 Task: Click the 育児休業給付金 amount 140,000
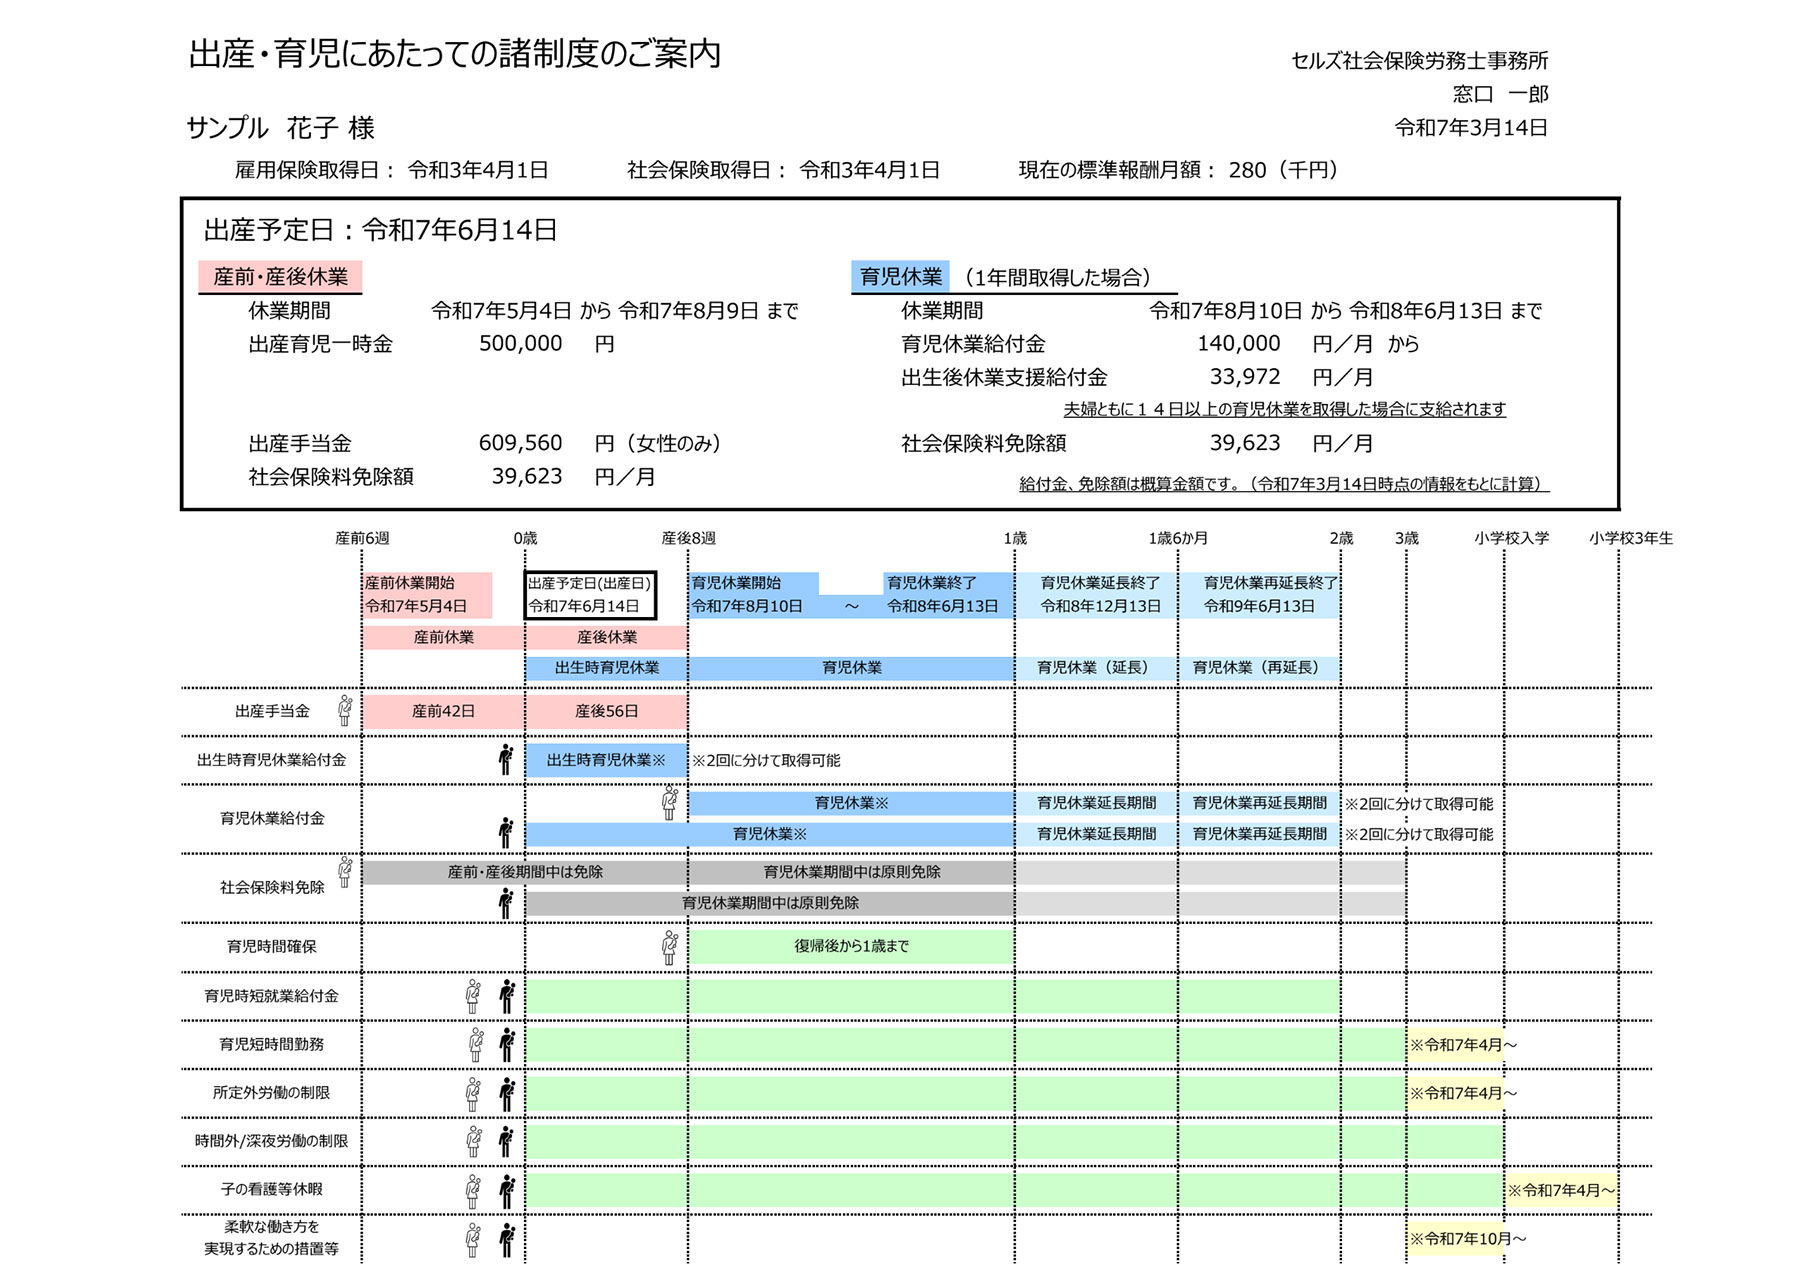(x=1238, y=344)
